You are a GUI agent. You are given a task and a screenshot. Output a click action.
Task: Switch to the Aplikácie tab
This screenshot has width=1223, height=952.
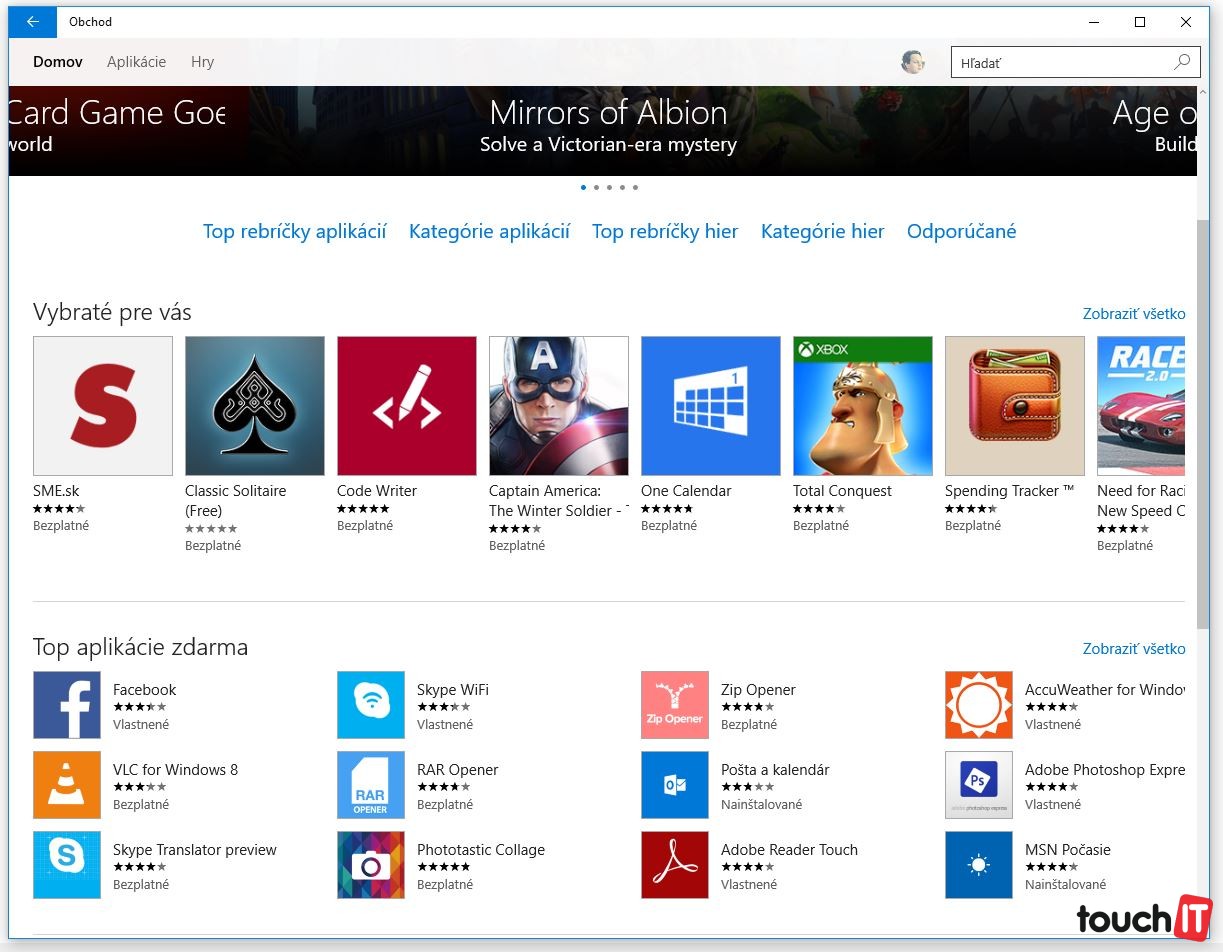click(x=137, y=62)
